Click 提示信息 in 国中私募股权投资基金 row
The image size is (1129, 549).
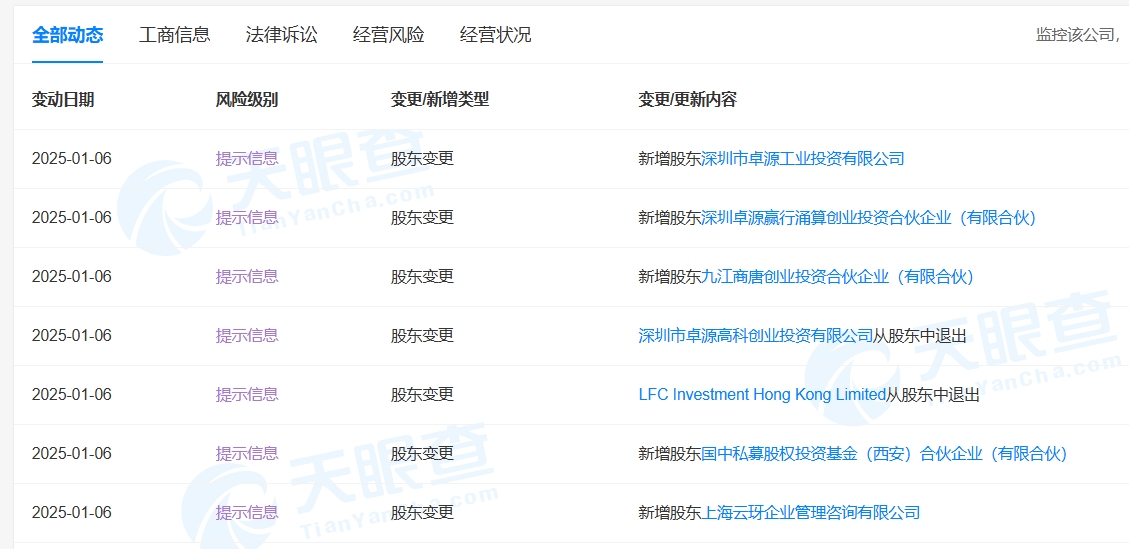tap(247, 454)
